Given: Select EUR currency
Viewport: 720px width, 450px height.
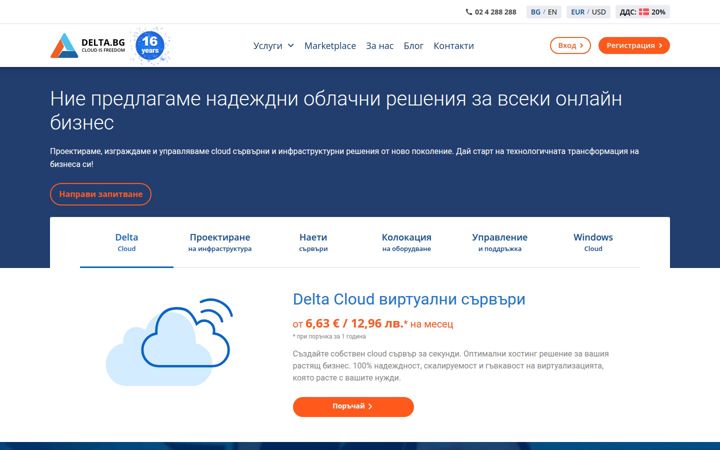Looking at the screenshot, I should [578, 12].
